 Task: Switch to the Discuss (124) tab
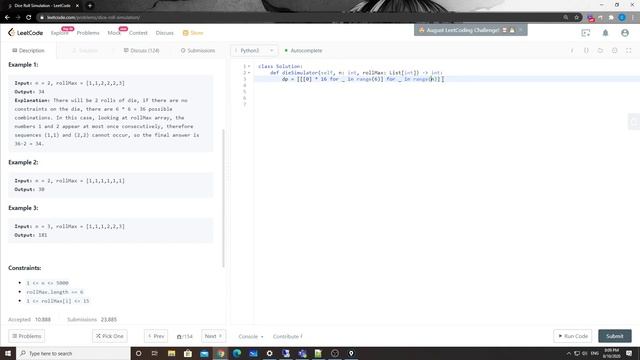(142, 50)
